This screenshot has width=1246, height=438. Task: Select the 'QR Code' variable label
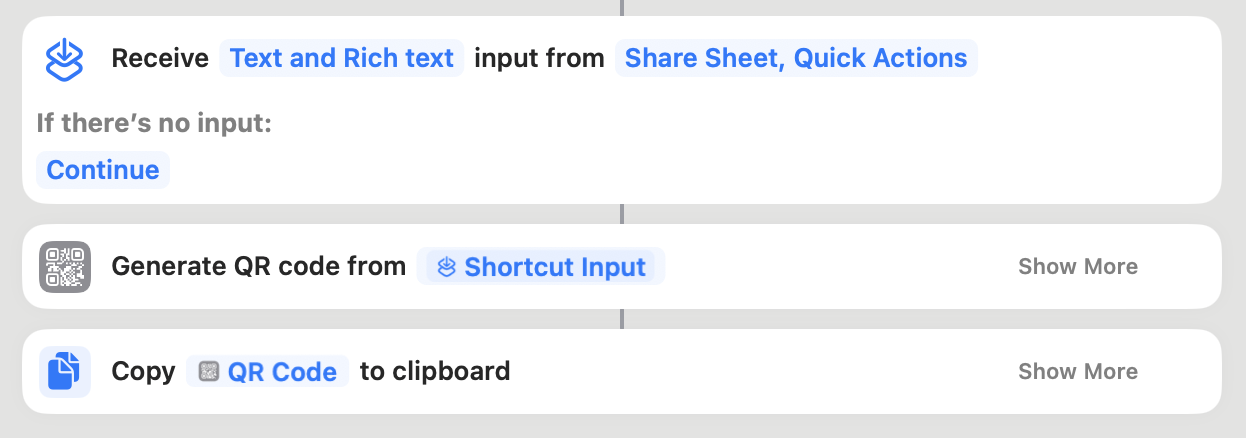click(x=282, y=372)
